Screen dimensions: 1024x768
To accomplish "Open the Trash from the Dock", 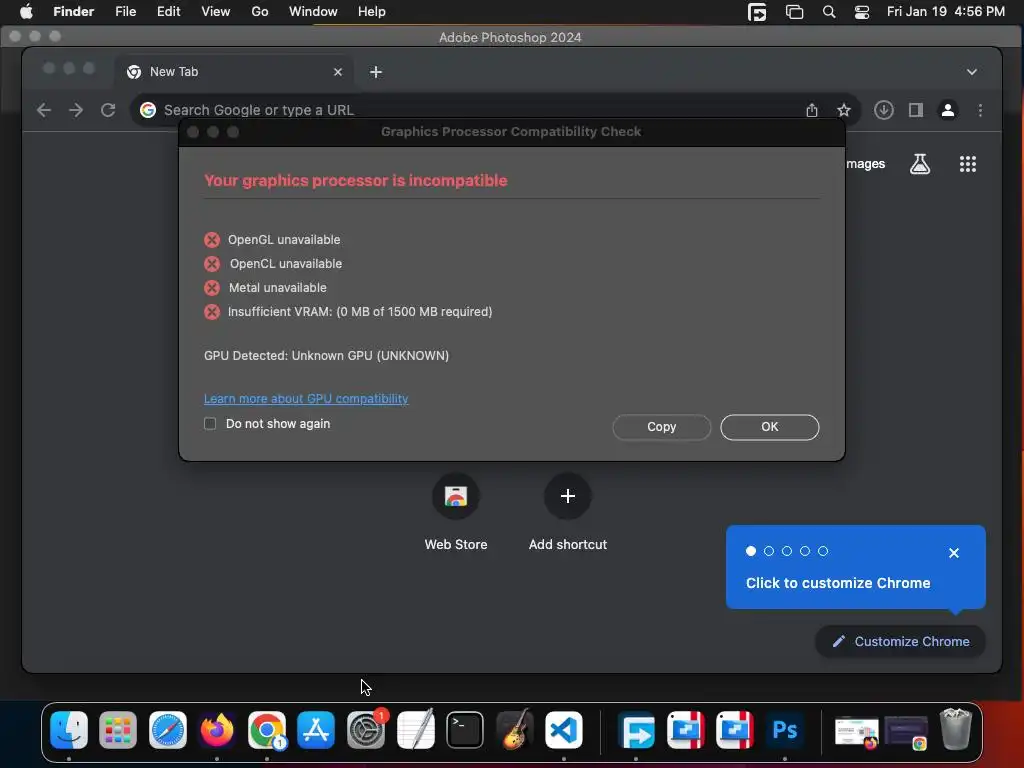I will pos(955,730).
